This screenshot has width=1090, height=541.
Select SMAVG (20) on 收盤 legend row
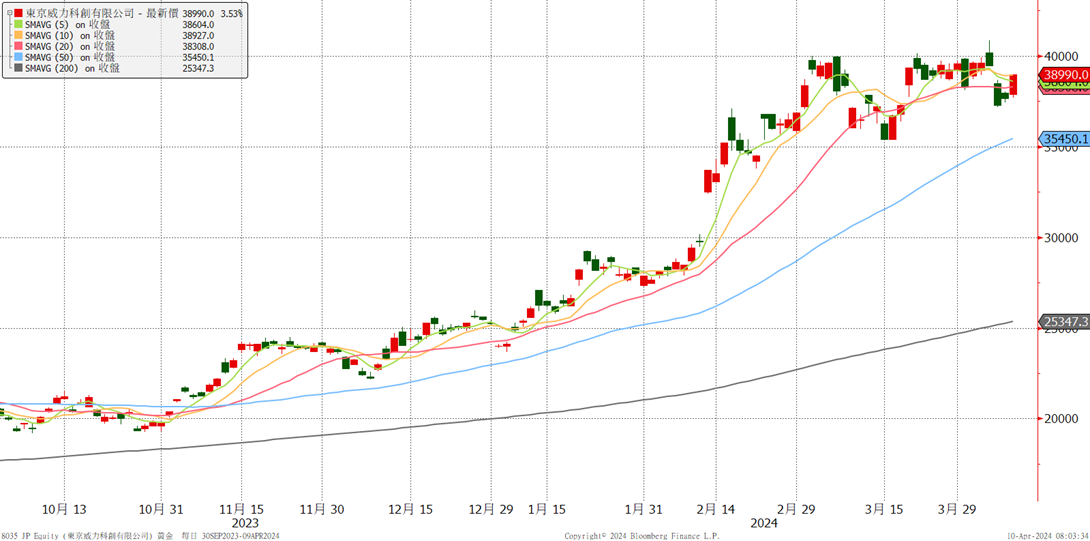72,47
